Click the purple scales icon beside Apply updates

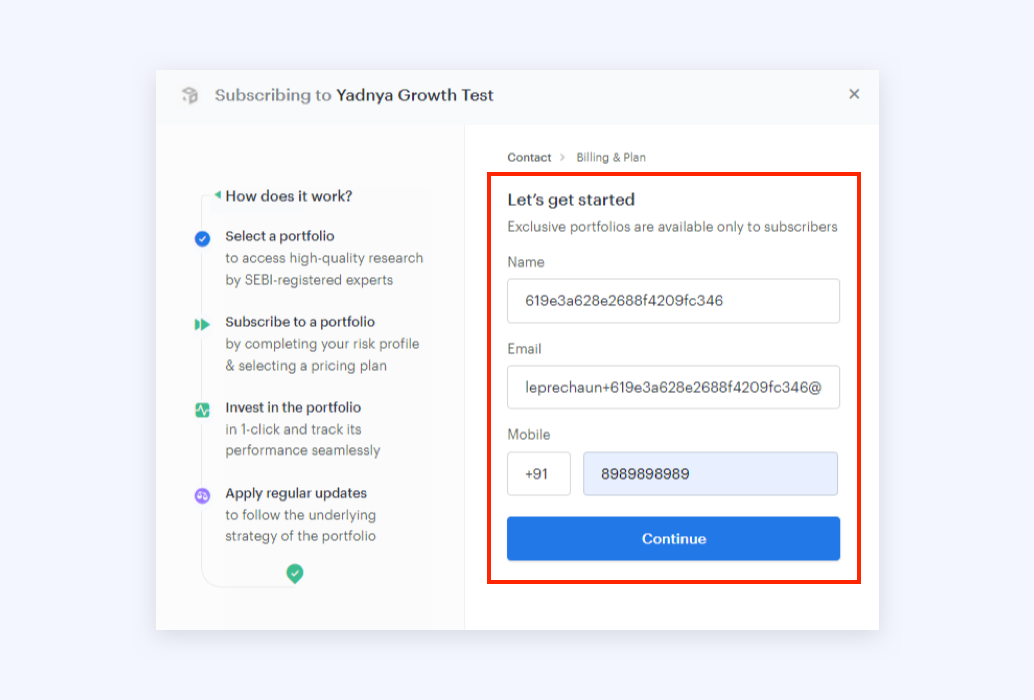point(202,496)
